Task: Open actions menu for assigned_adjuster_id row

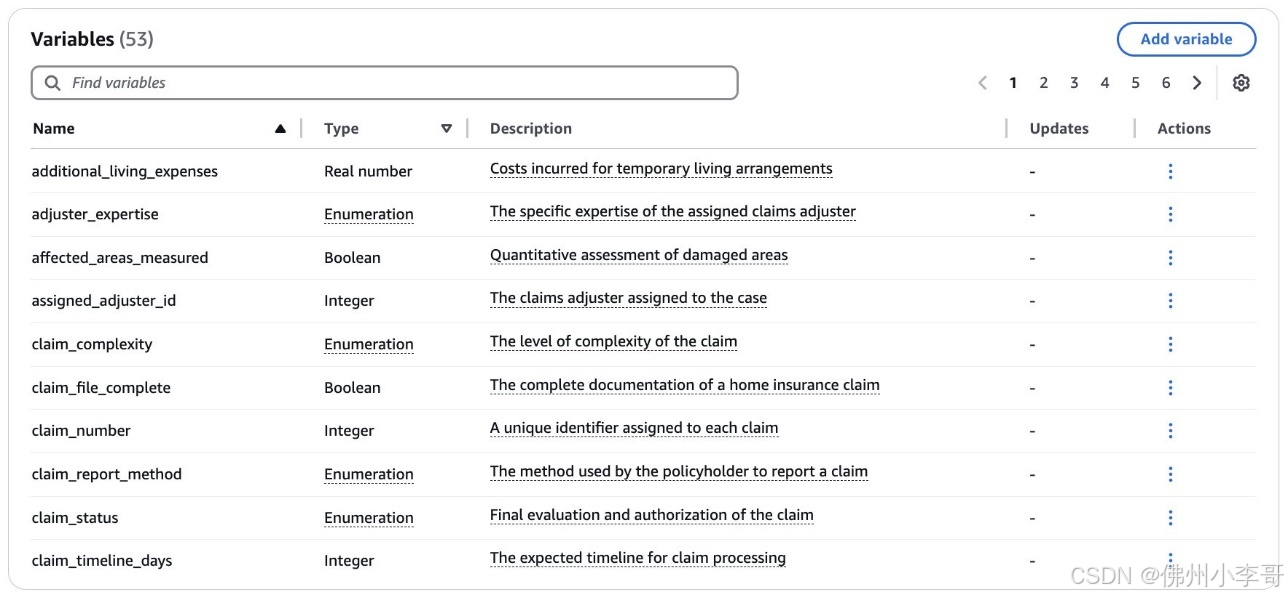Action: click(1170, 301)
